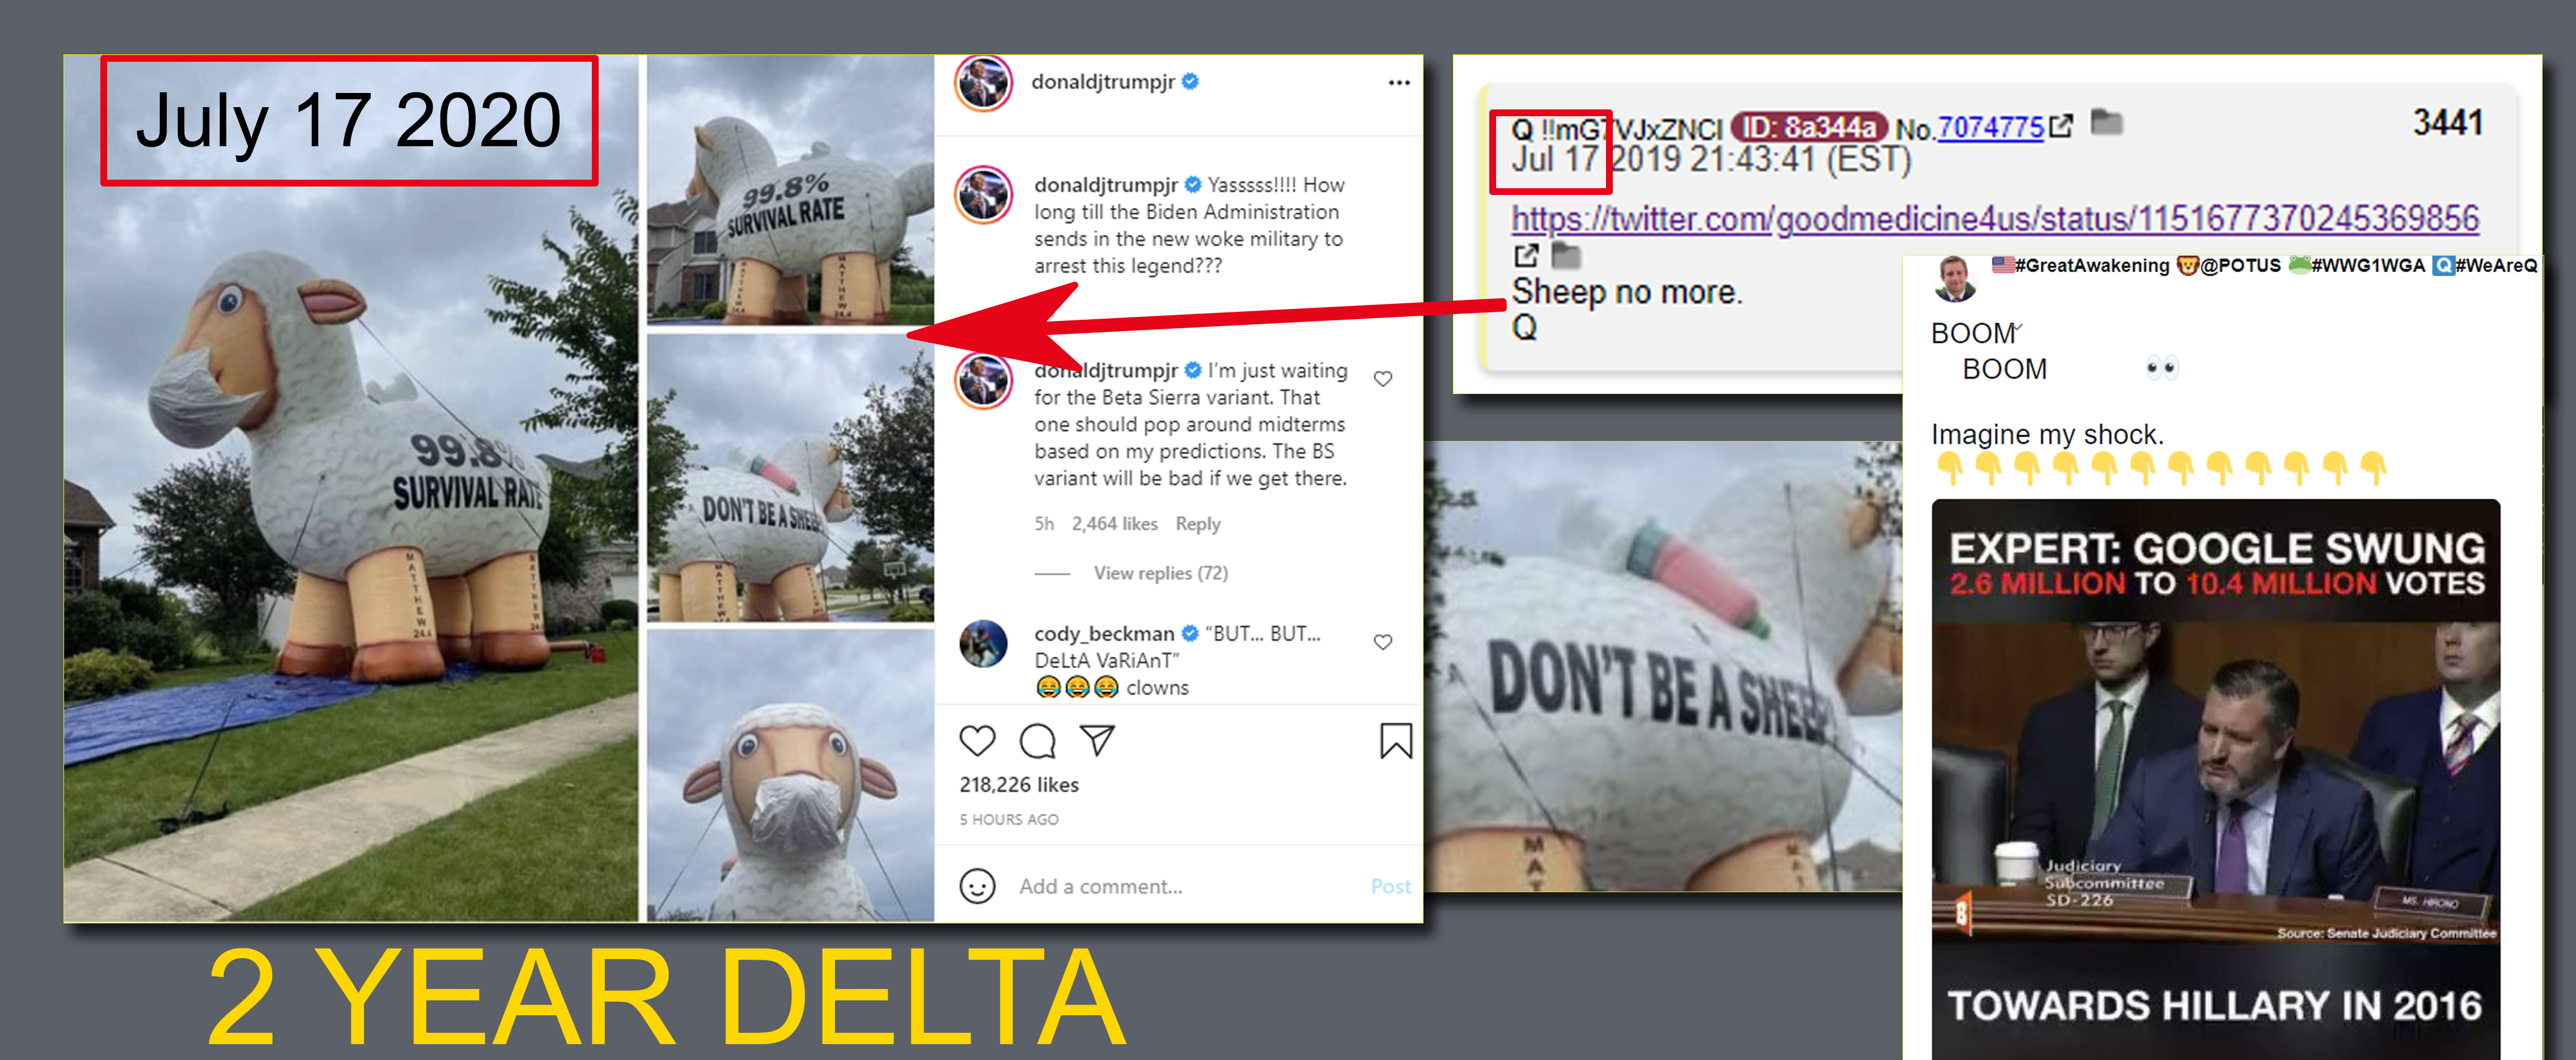Open cody_beckman's profile avatar
The width and height of the screenshot is (2576, 1060).
click(983, 644)
